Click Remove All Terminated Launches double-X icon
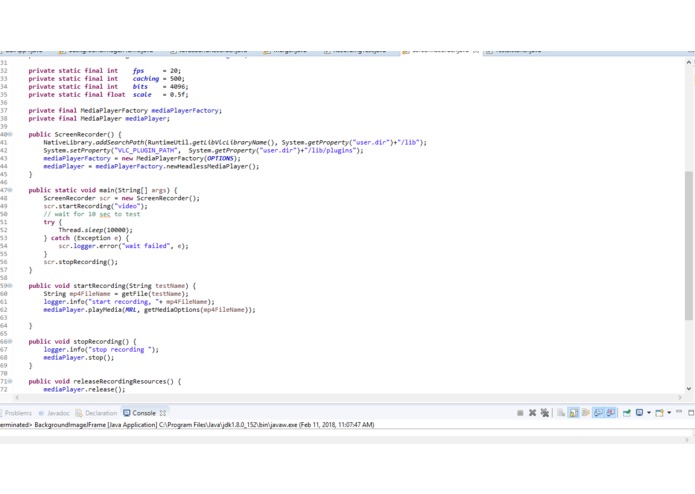 tap(545, 413)
